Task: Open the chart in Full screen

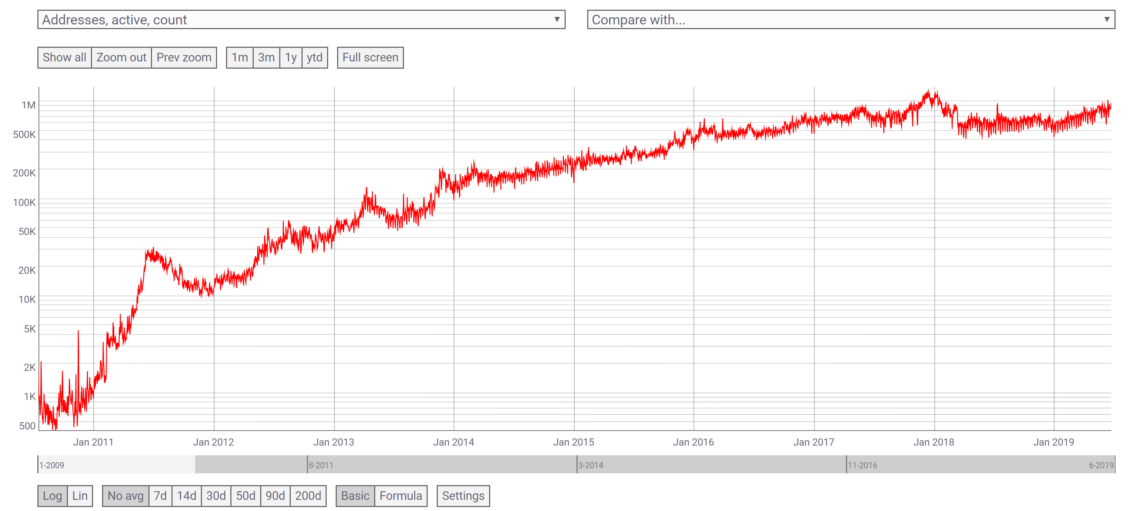Action: pos(370,58)
